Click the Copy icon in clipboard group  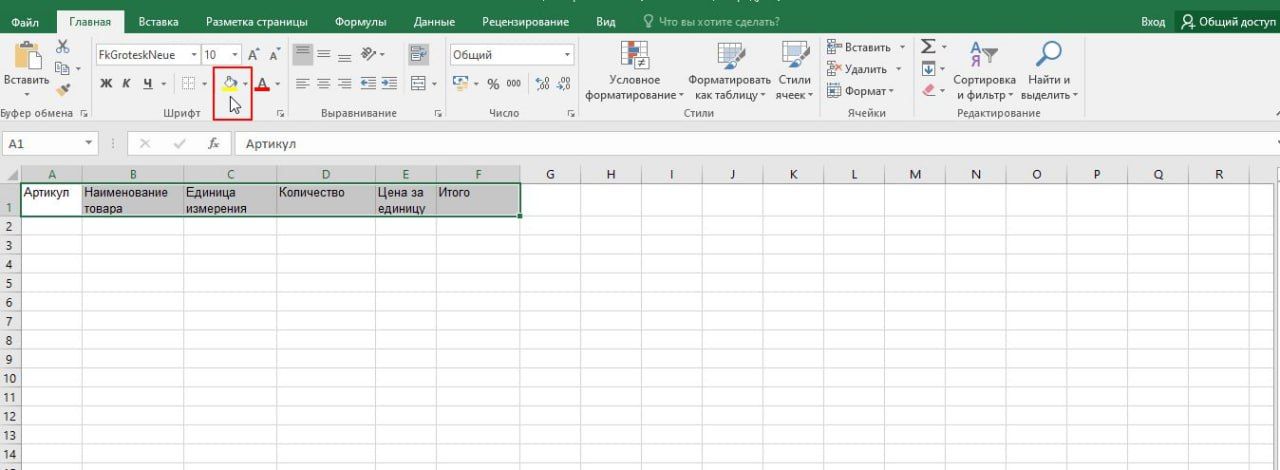pos(63,68)
